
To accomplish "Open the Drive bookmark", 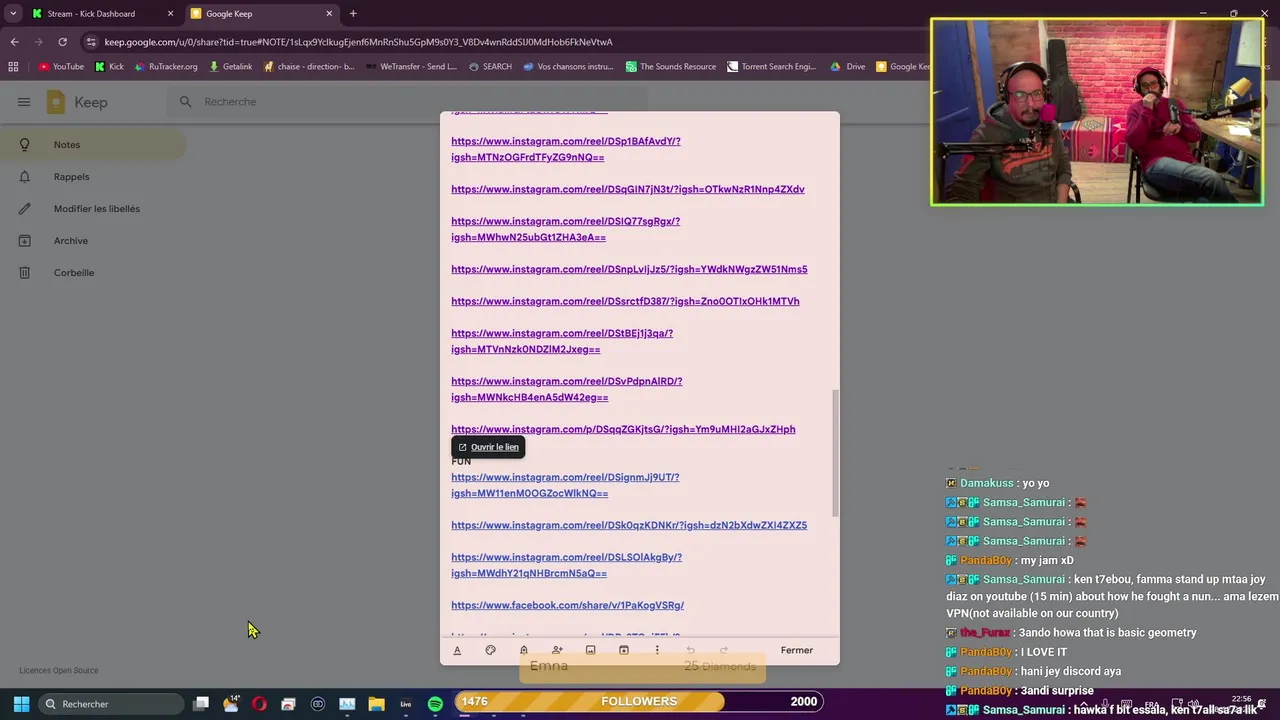I will pyautogui.click(x=848, y=67).
